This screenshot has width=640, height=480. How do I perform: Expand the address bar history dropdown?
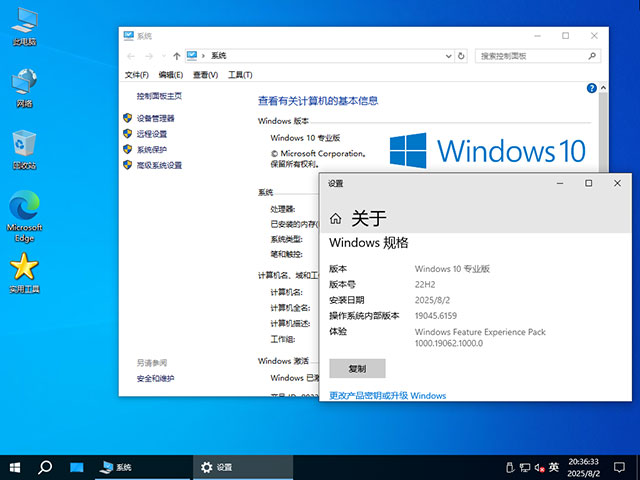[447, 56]
